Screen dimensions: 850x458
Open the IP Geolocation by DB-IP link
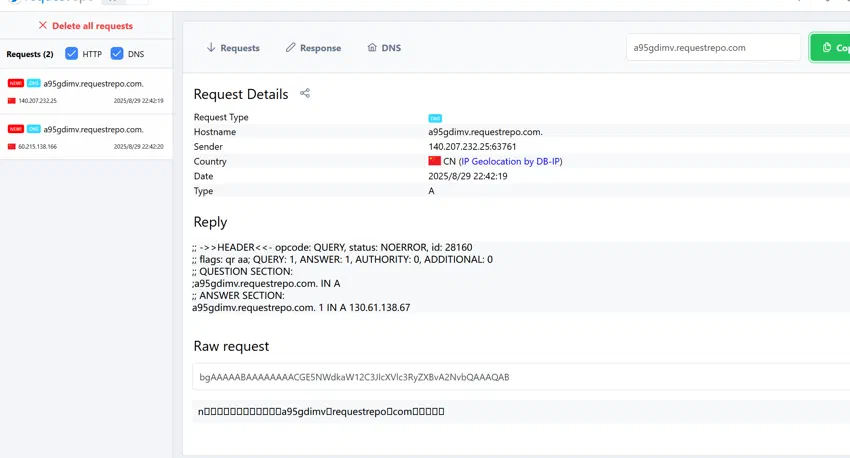click(511, 162)
